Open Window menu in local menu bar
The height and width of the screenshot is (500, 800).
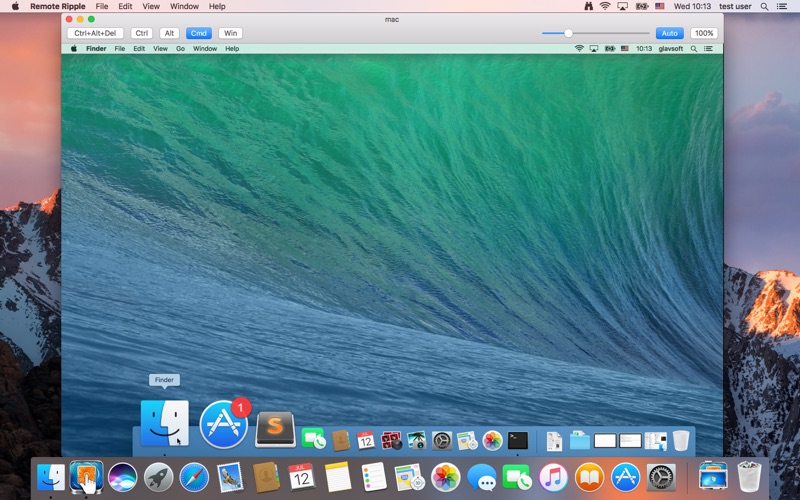[x=184, y=6]
